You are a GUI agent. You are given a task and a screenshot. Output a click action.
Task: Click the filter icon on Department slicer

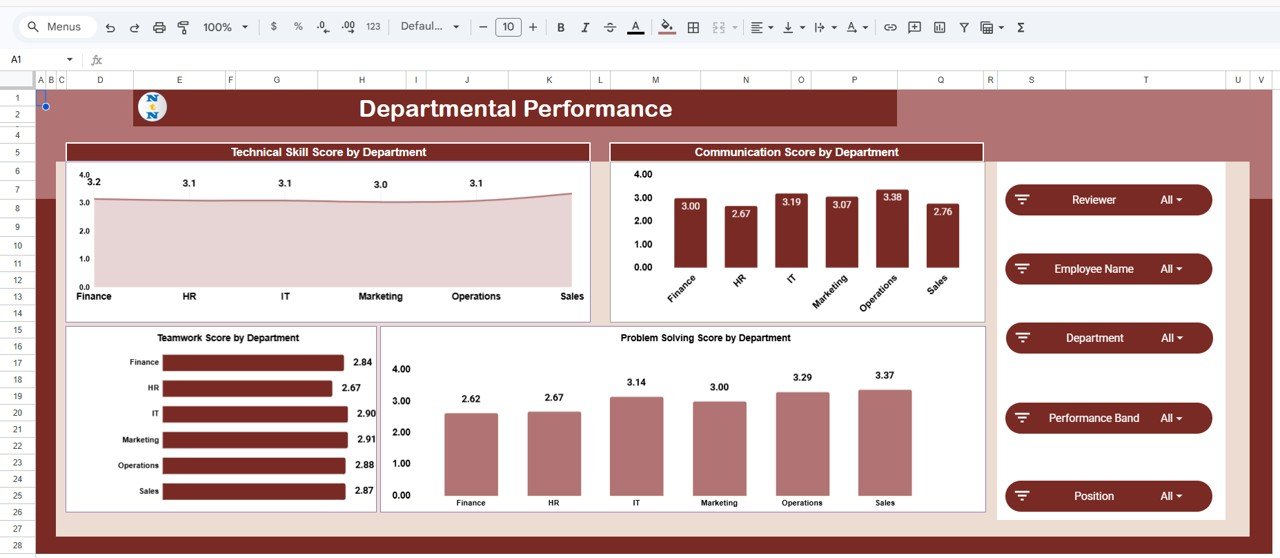tap(1022, 338)
